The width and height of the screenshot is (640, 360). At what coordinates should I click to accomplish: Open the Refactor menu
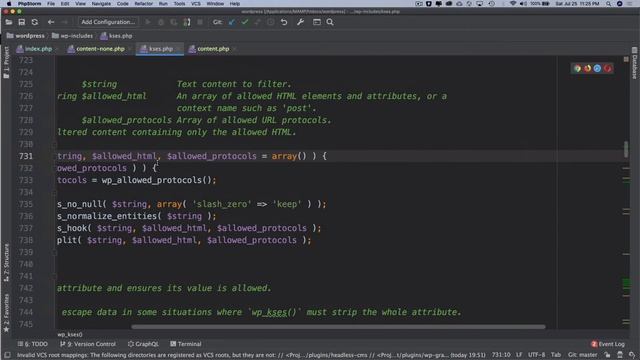point(143,4)
